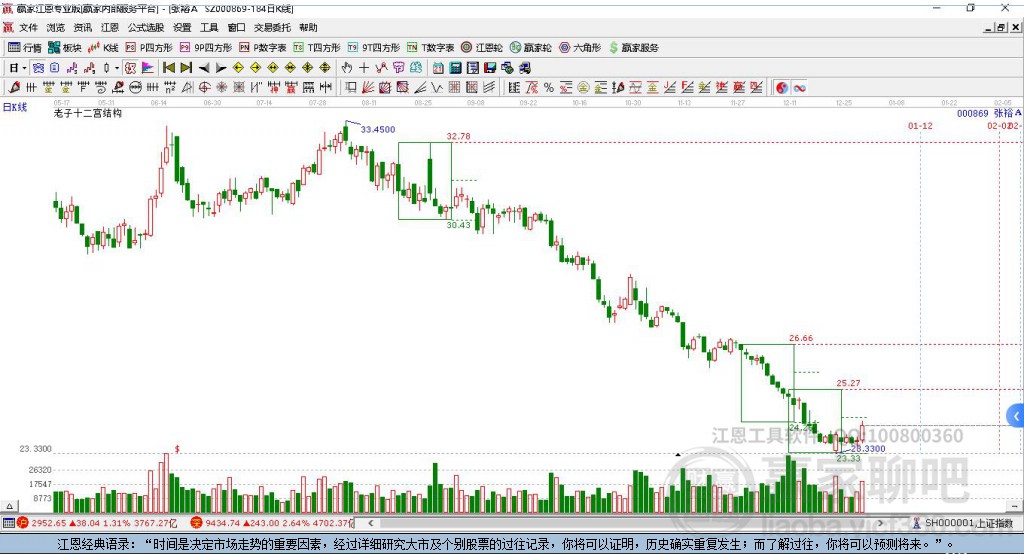The image size is (1024, 554).
Task: Open the 交易委托 menu
Action: [272, 27]
